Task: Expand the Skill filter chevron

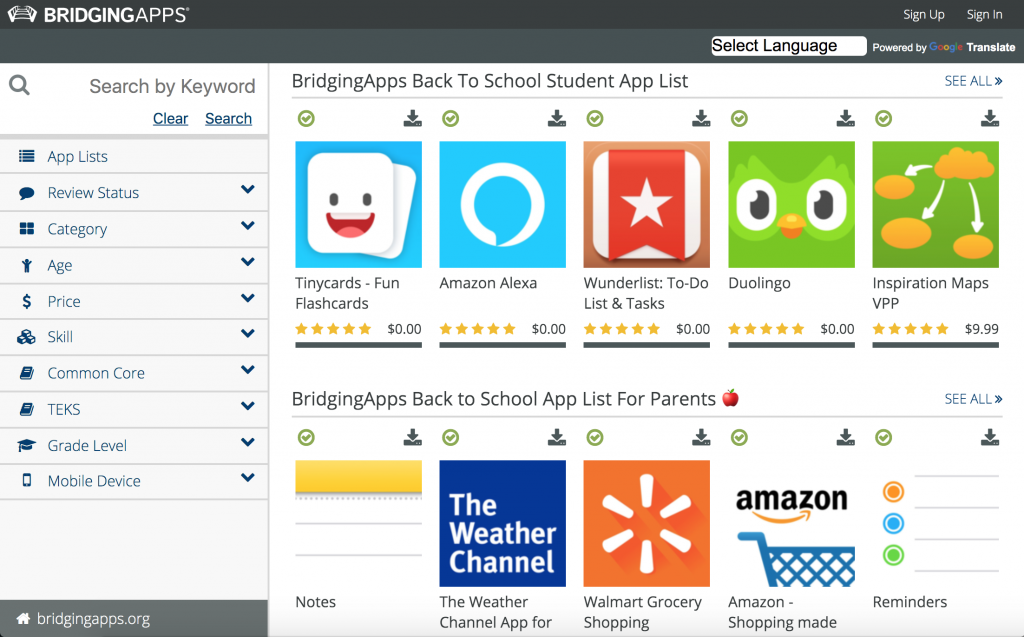Action: (248, 333)
